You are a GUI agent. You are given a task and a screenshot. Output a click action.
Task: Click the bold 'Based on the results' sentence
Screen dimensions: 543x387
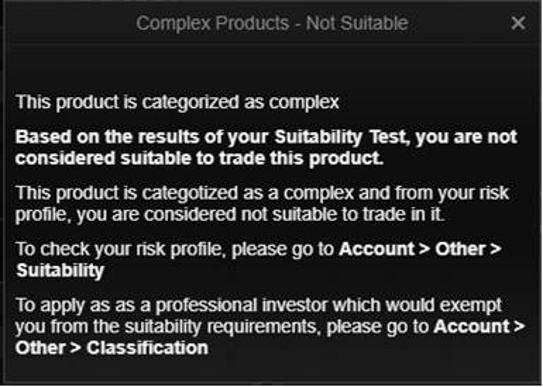pyautogui.click(x=266, y=148)
